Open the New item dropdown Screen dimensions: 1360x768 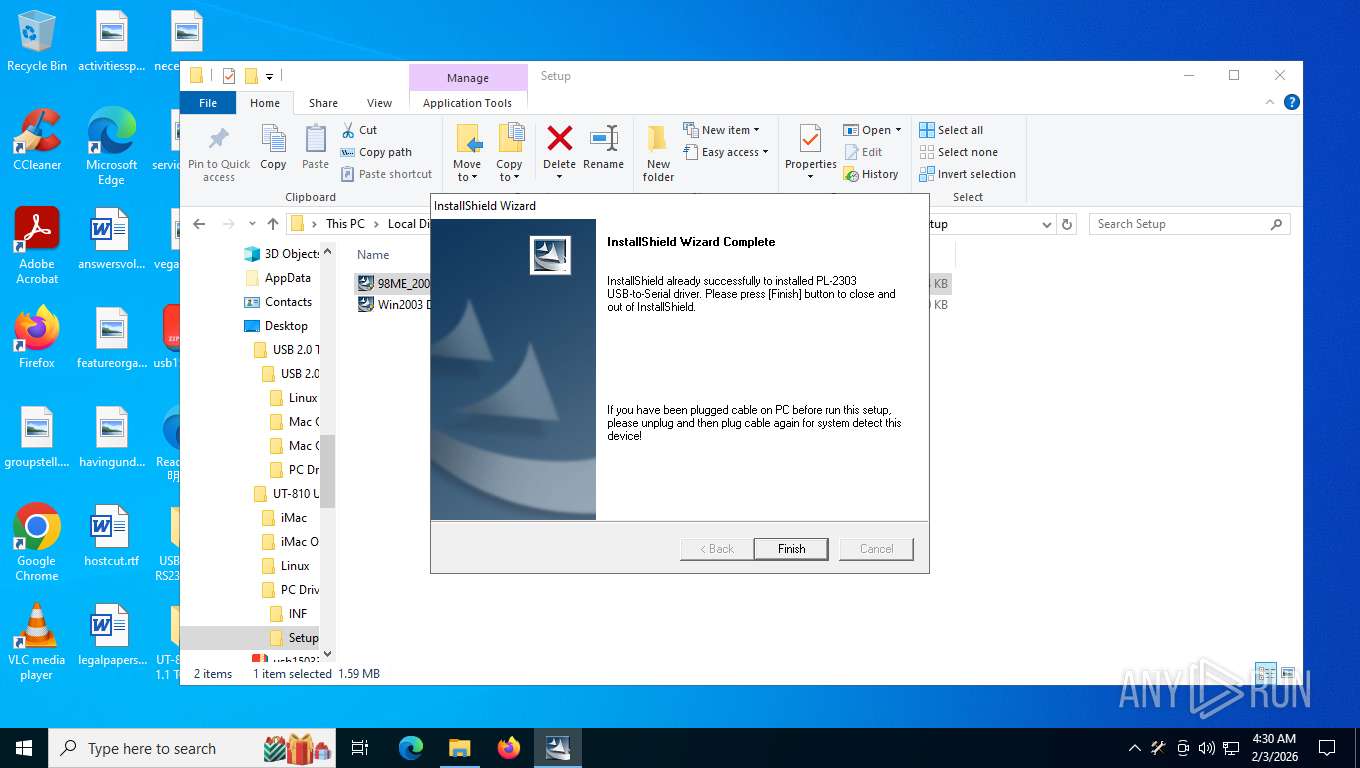pos(721,130)
